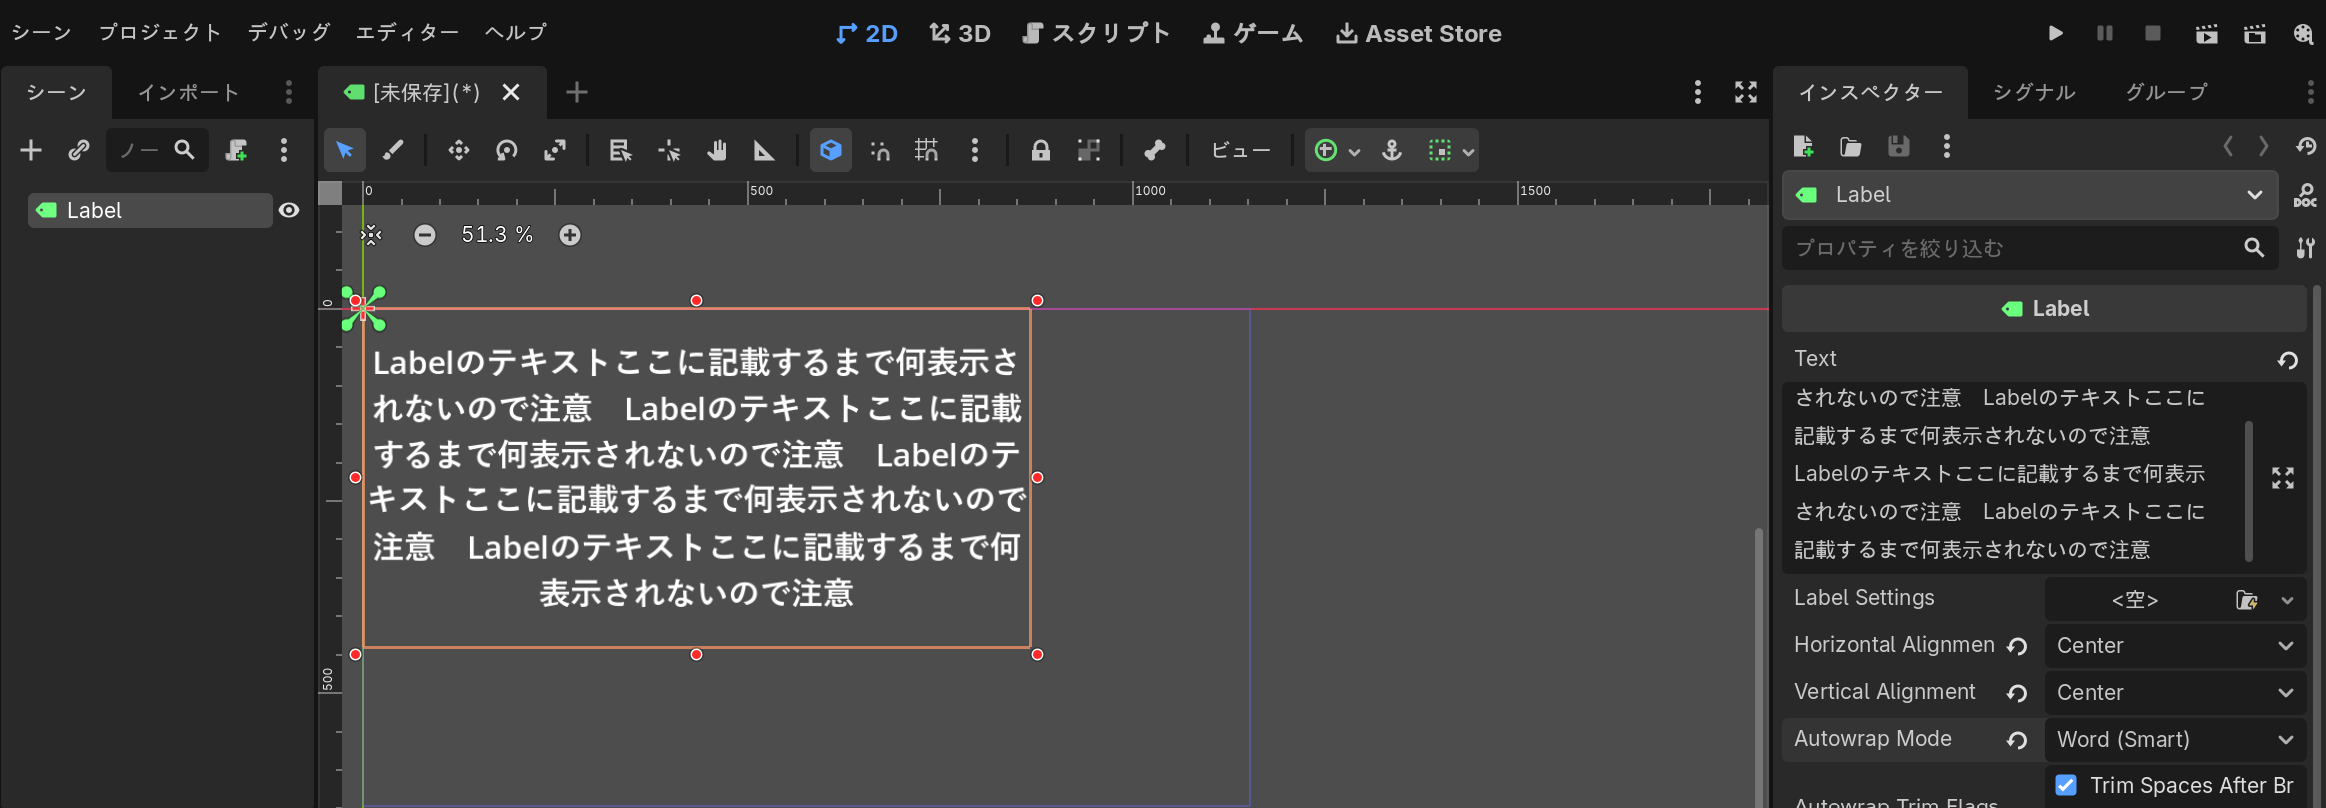The image size is (2326, 808).
Task: Activate the Scale Mode tool
Action: pos(555,150)
